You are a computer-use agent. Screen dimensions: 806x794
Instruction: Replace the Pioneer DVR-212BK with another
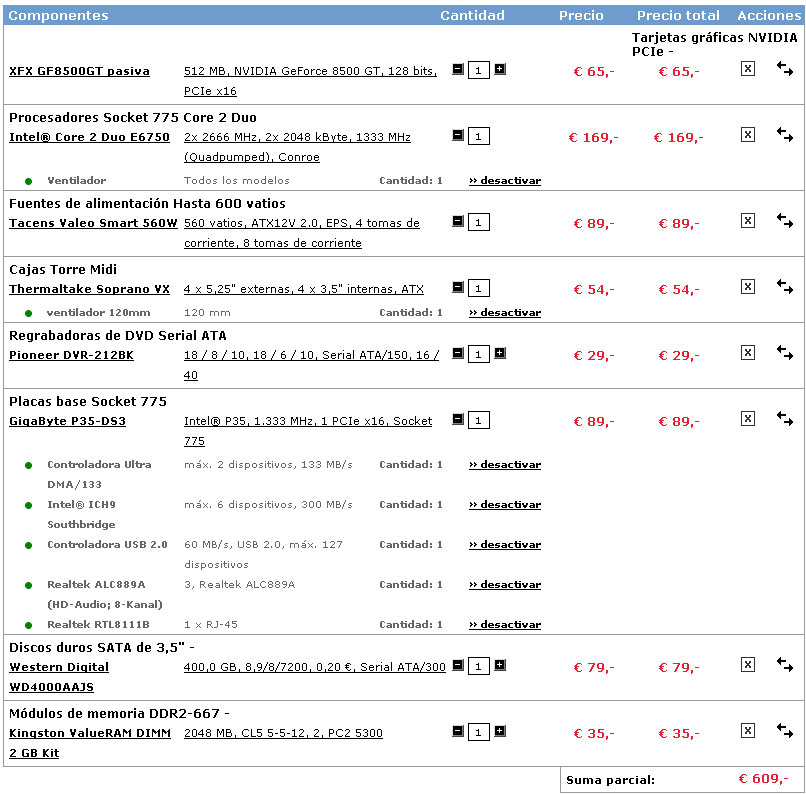[784, 353]
